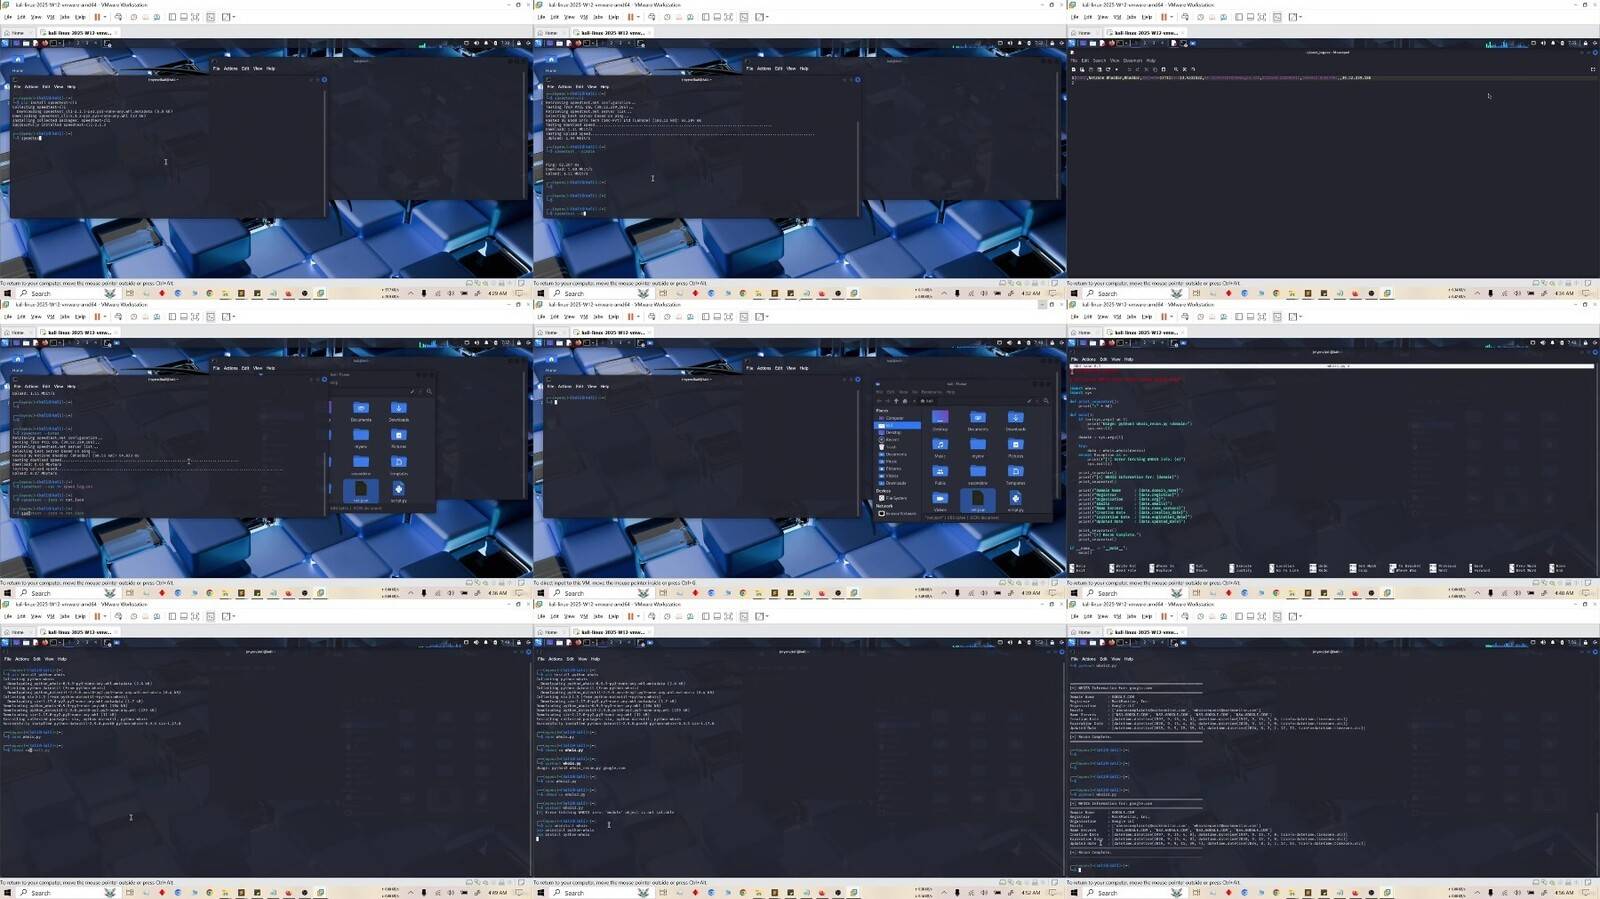
Task: Click Mousepad's find magnifier toolbar icon
Action: (1176, 69)
